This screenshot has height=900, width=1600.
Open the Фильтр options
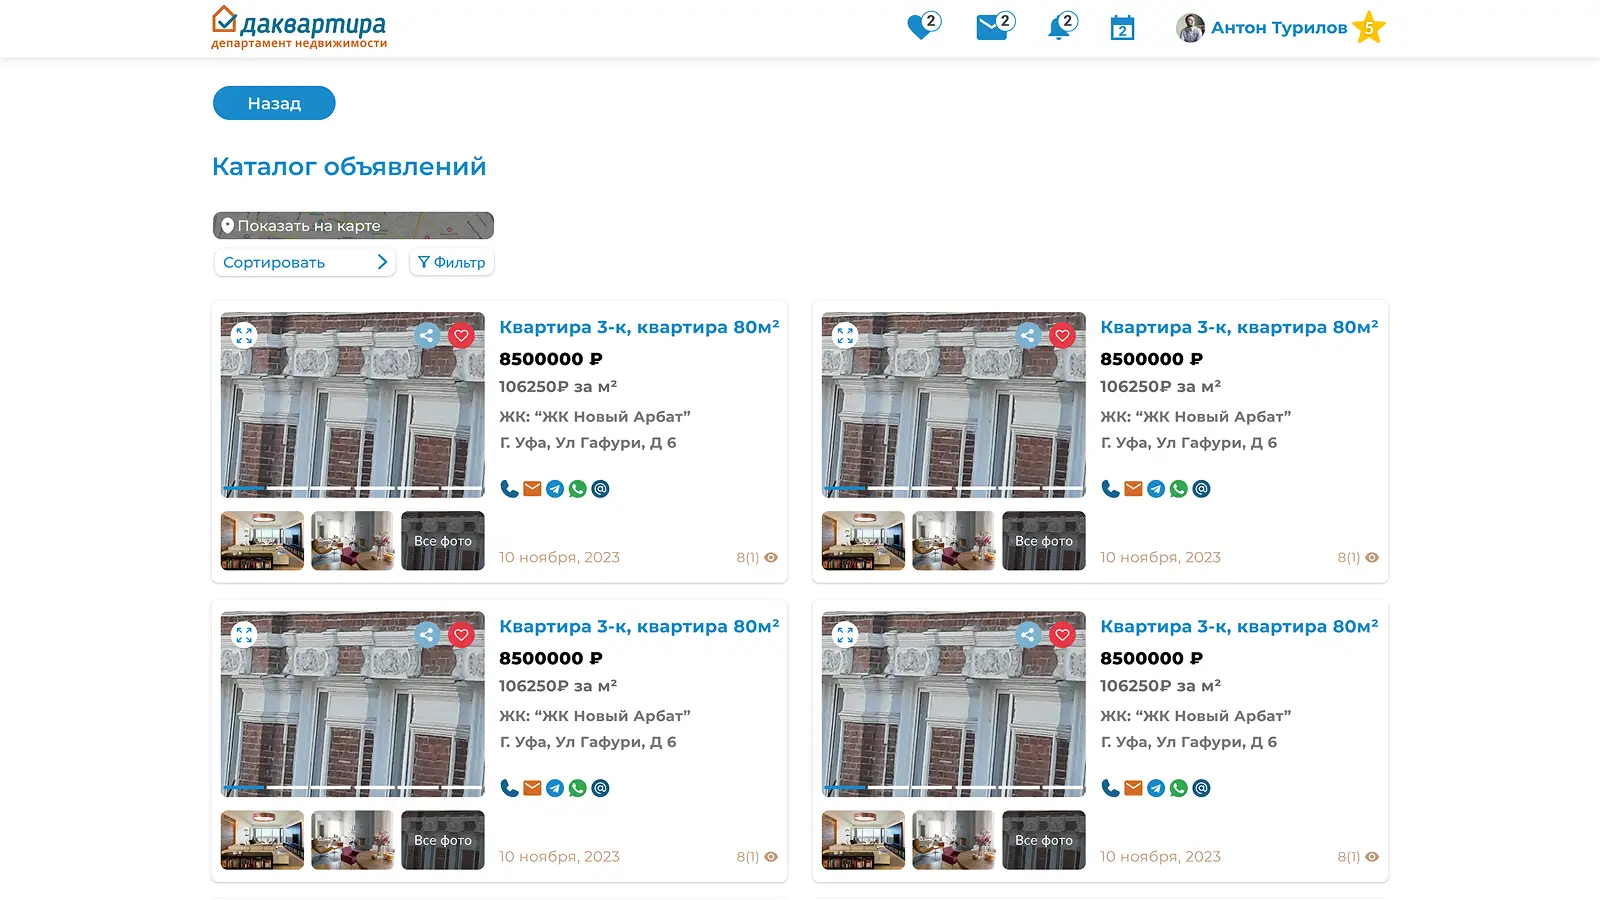[x=452, y=262]
